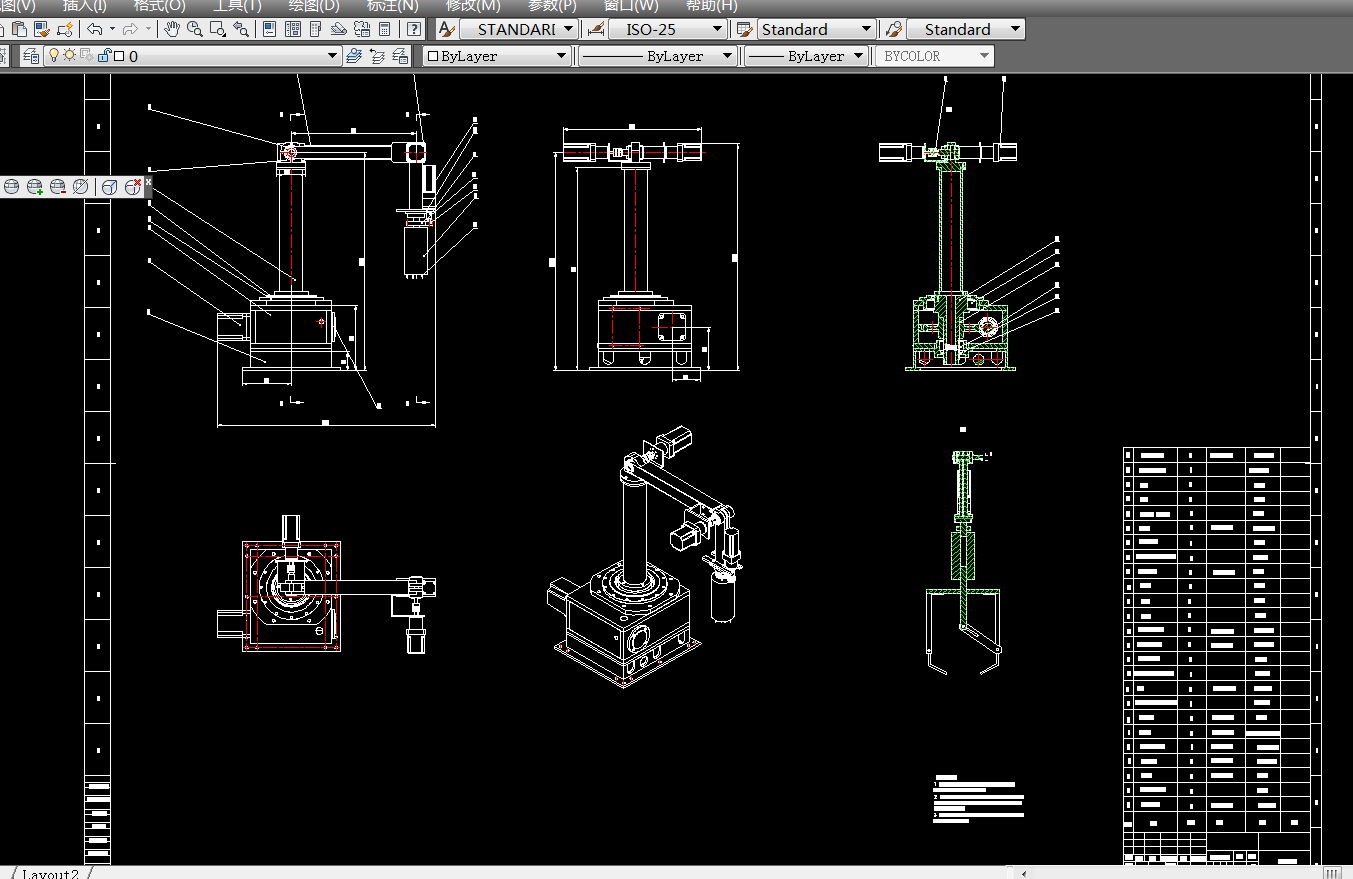Click the Layer Previous icon
The height and width of the screenshot is (879, 1353).
tap(377, 56)
